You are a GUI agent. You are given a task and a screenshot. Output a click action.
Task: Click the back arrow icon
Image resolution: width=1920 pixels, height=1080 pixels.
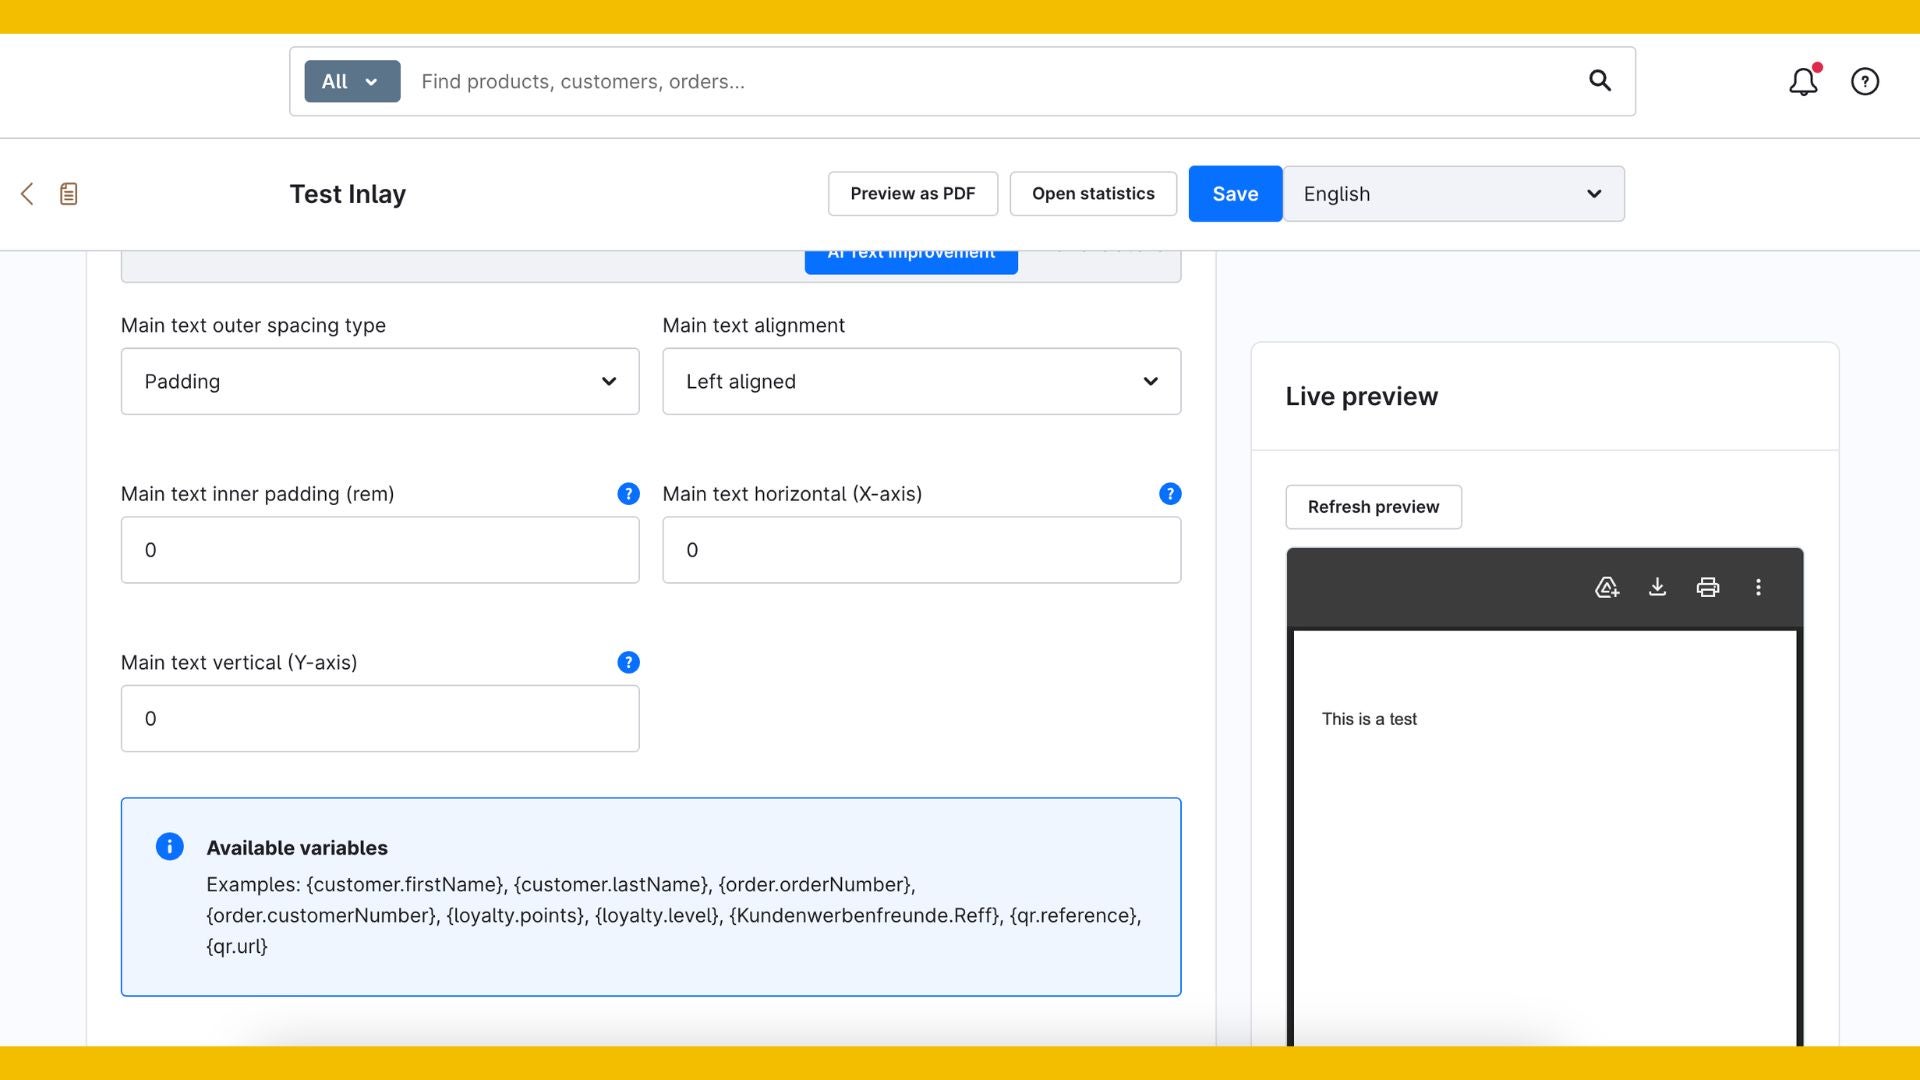click(27, 194)
